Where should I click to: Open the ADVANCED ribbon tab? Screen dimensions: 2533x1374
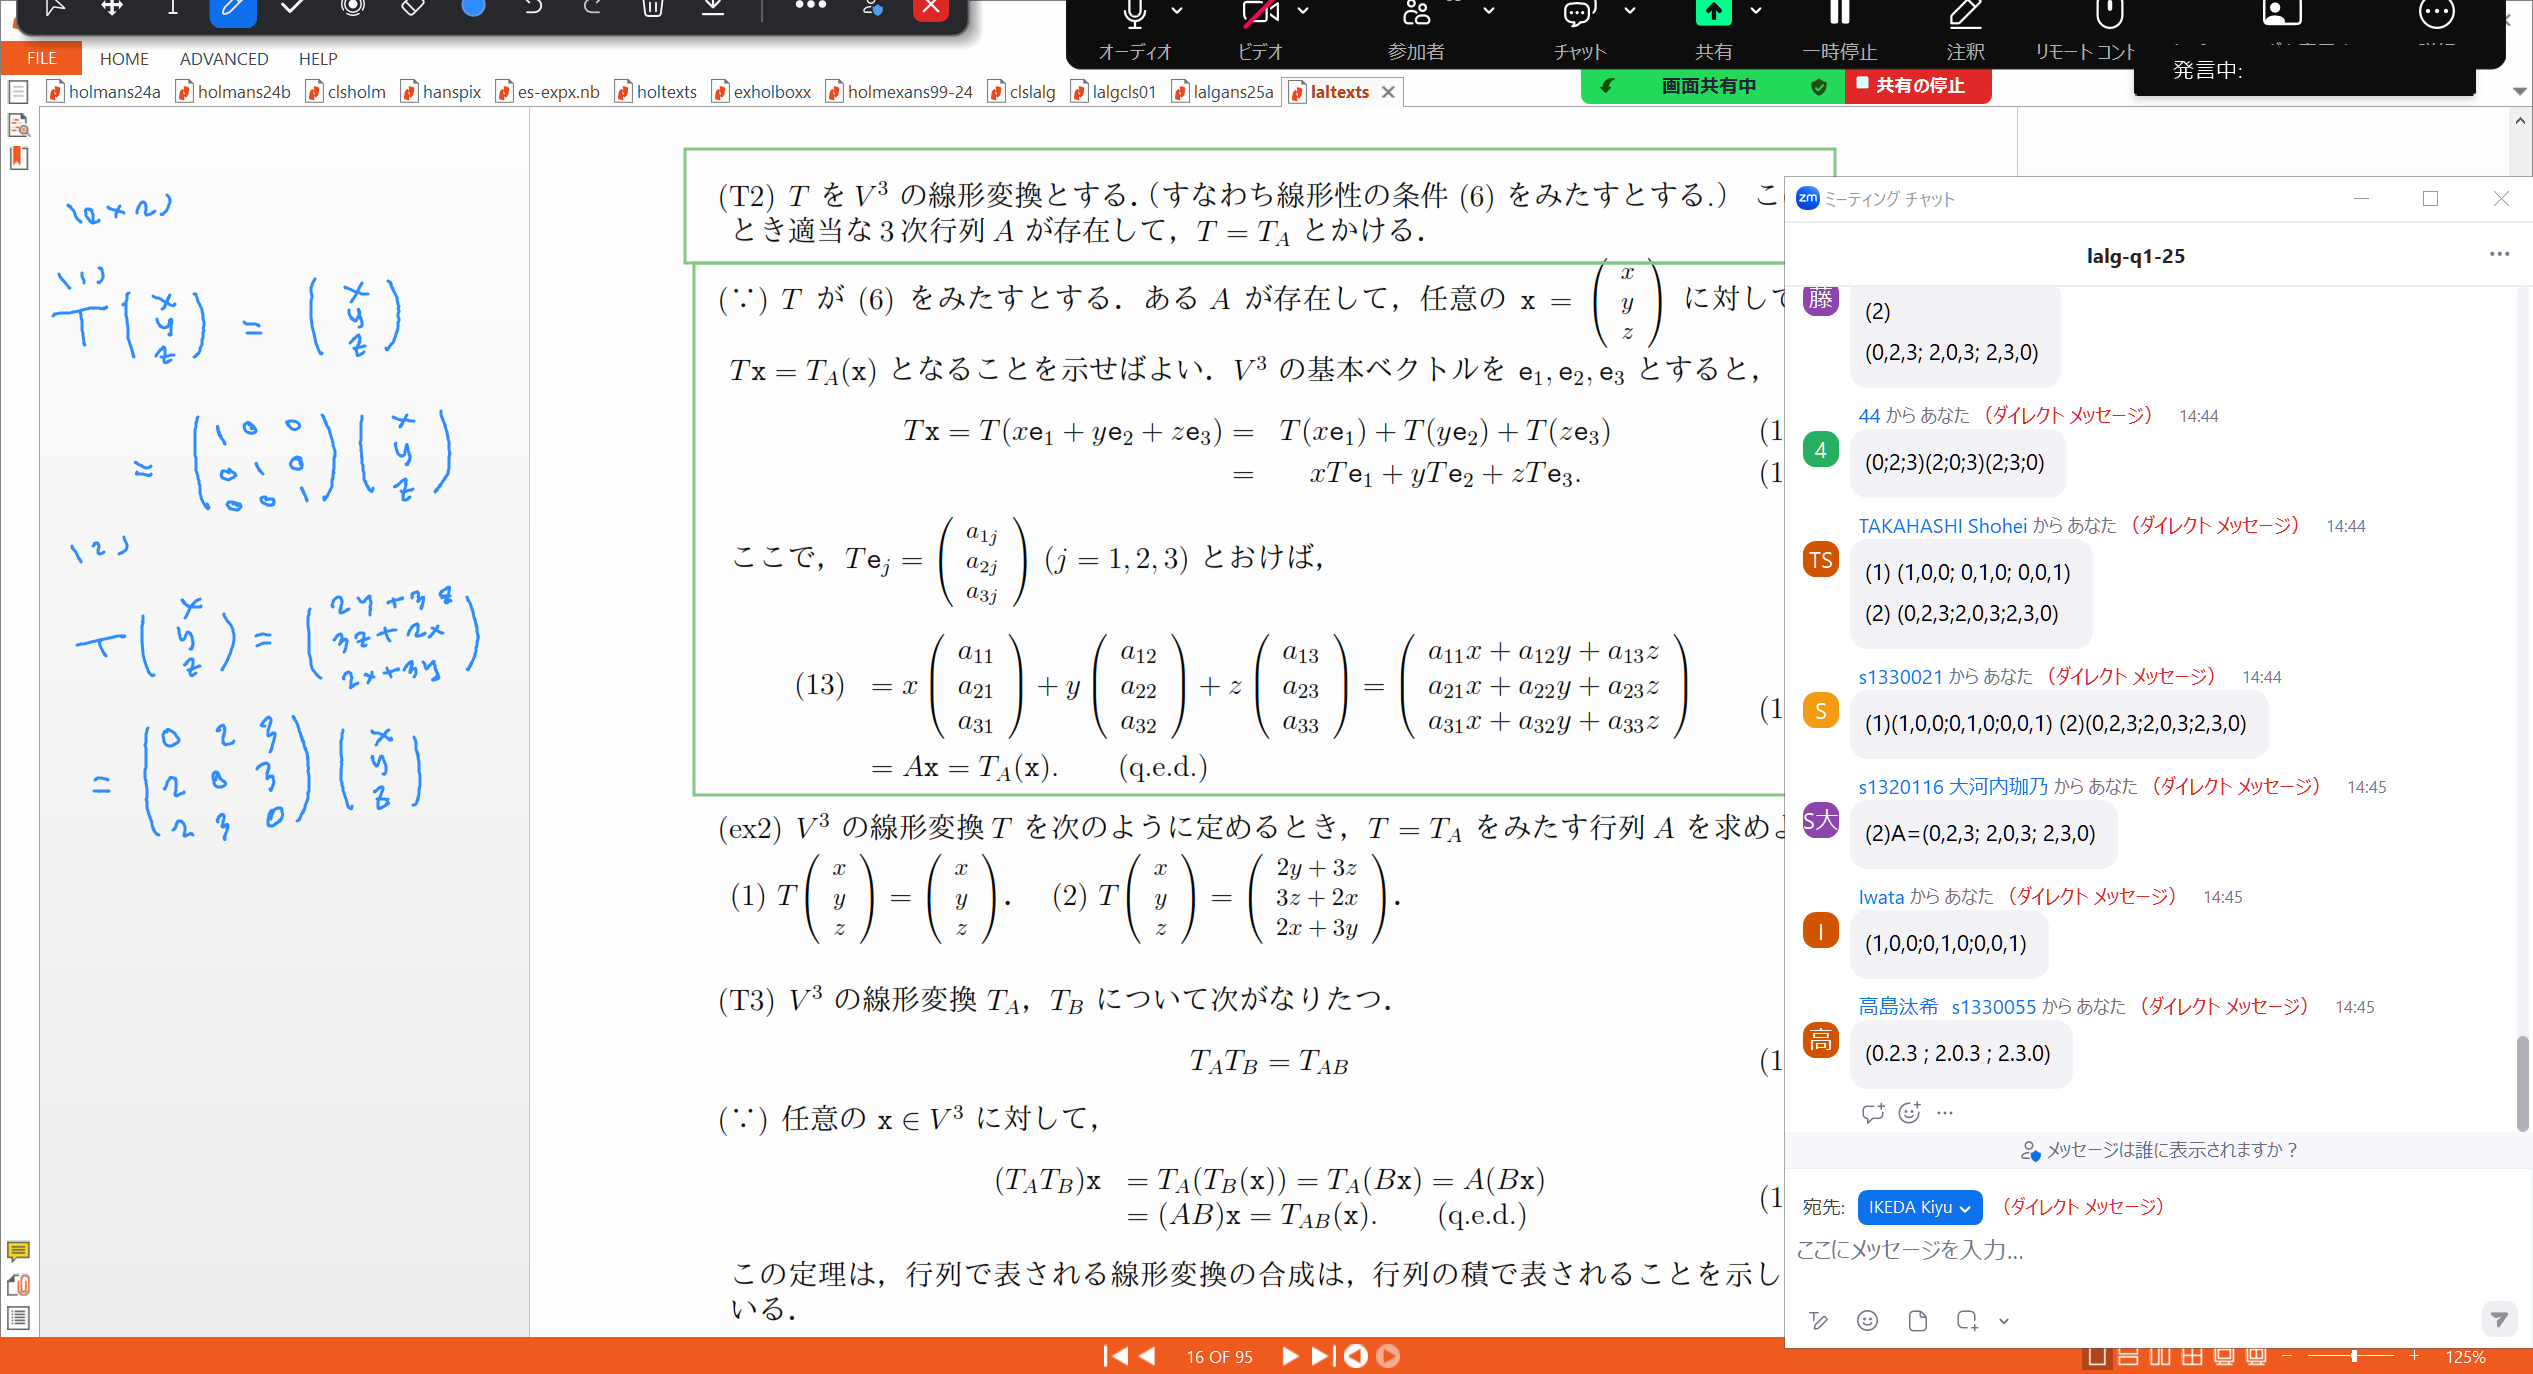224,58
